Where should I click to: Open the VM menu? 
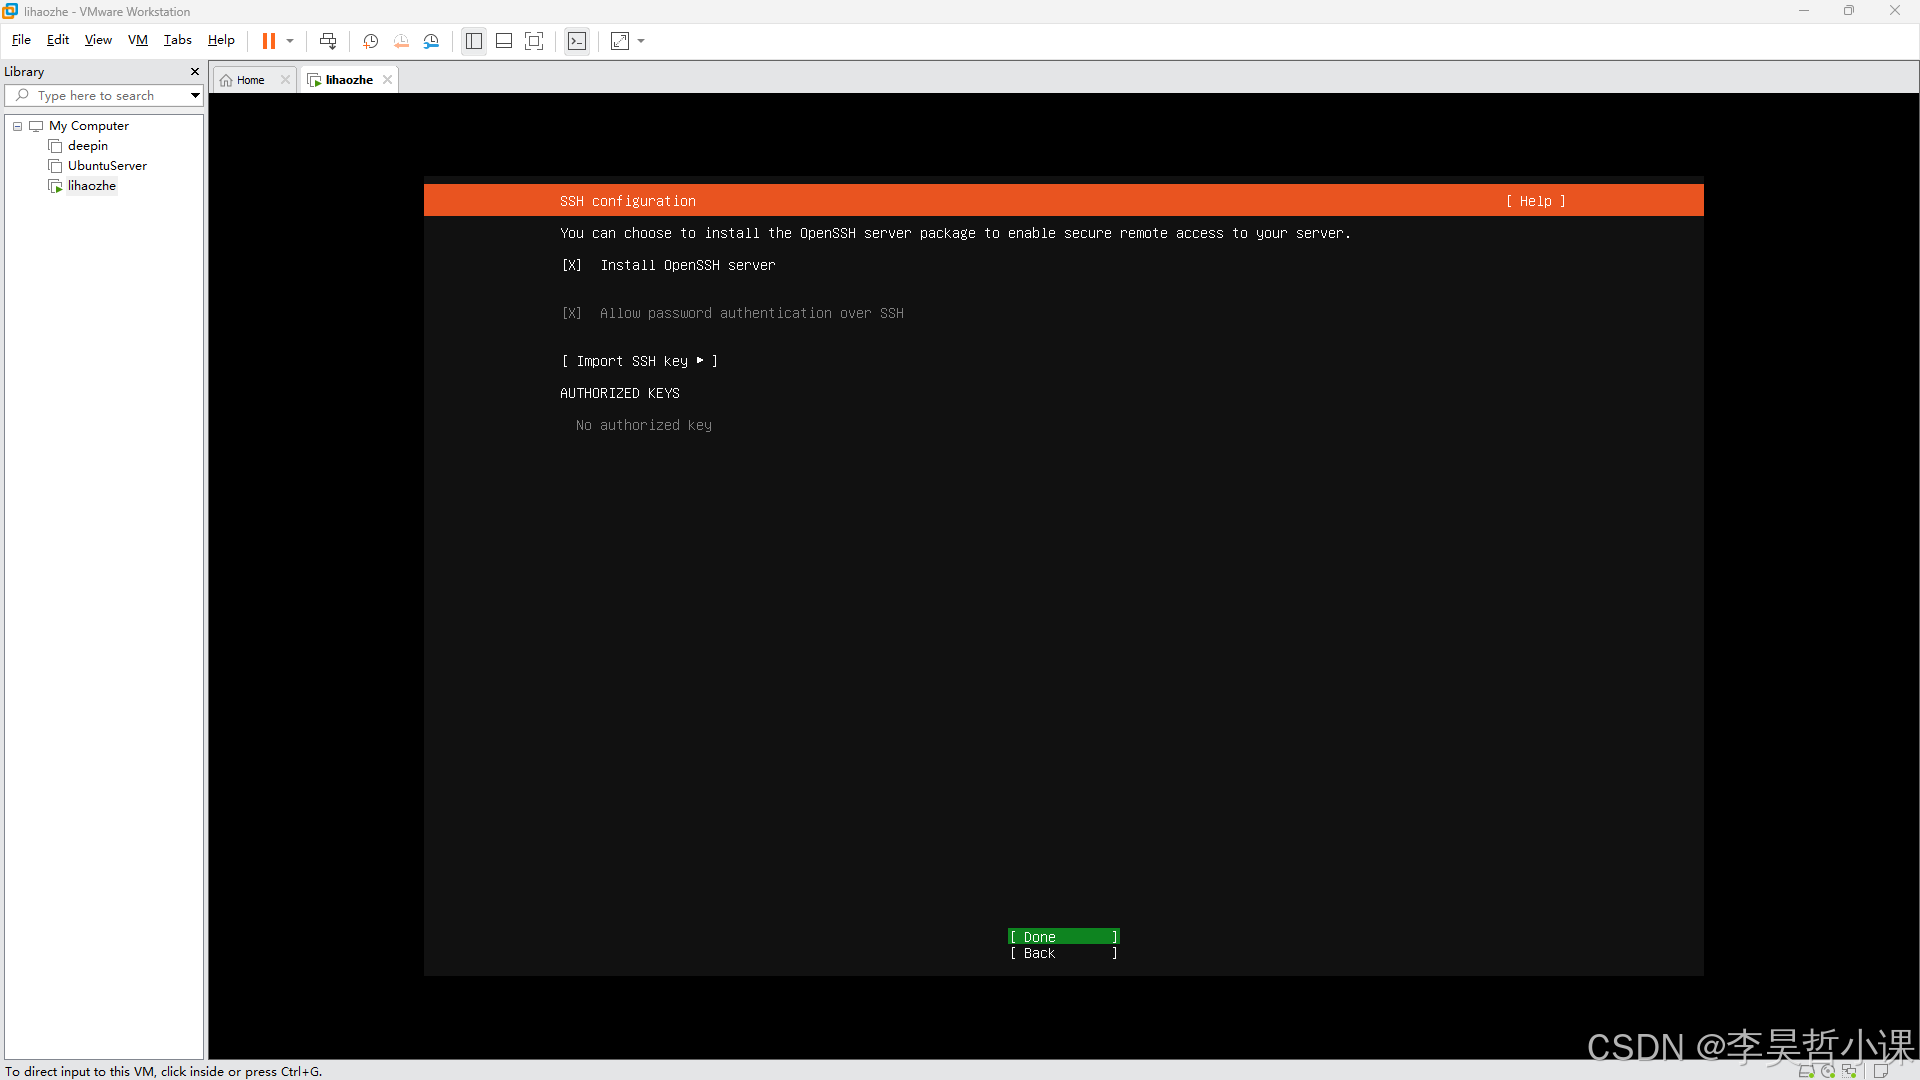(x=138, y=40)
